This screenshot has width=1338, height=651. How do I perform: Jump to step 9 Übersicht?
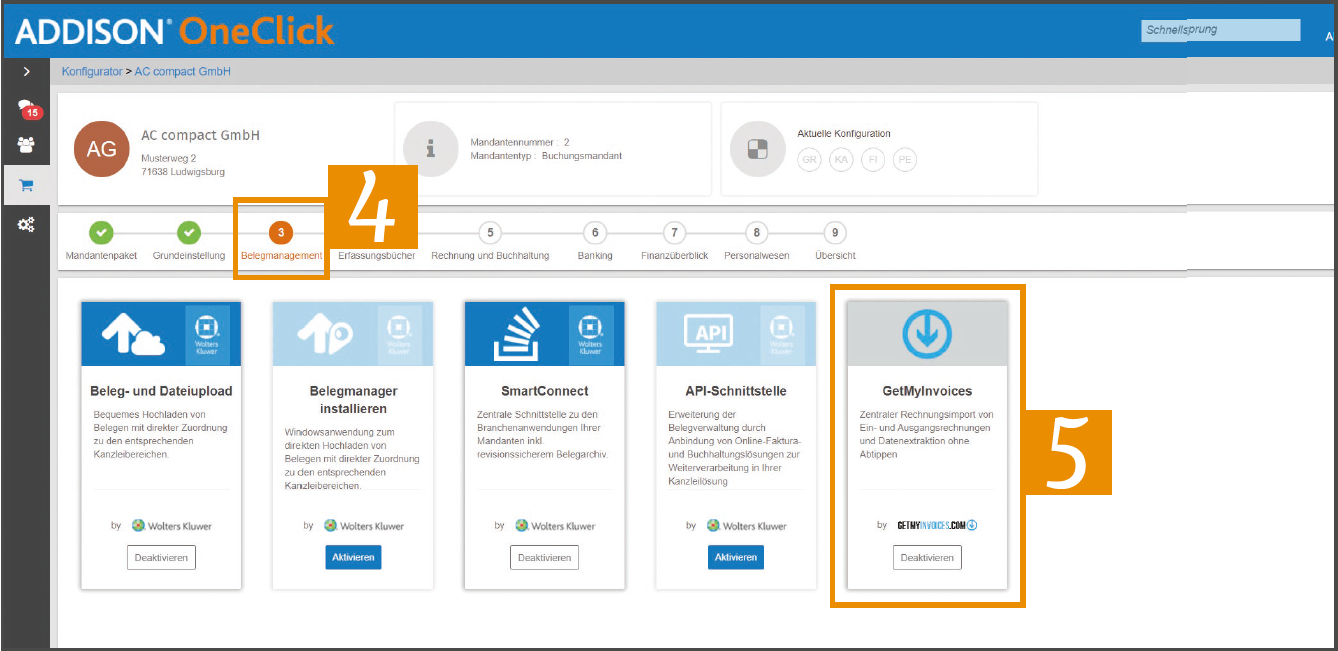835,240
